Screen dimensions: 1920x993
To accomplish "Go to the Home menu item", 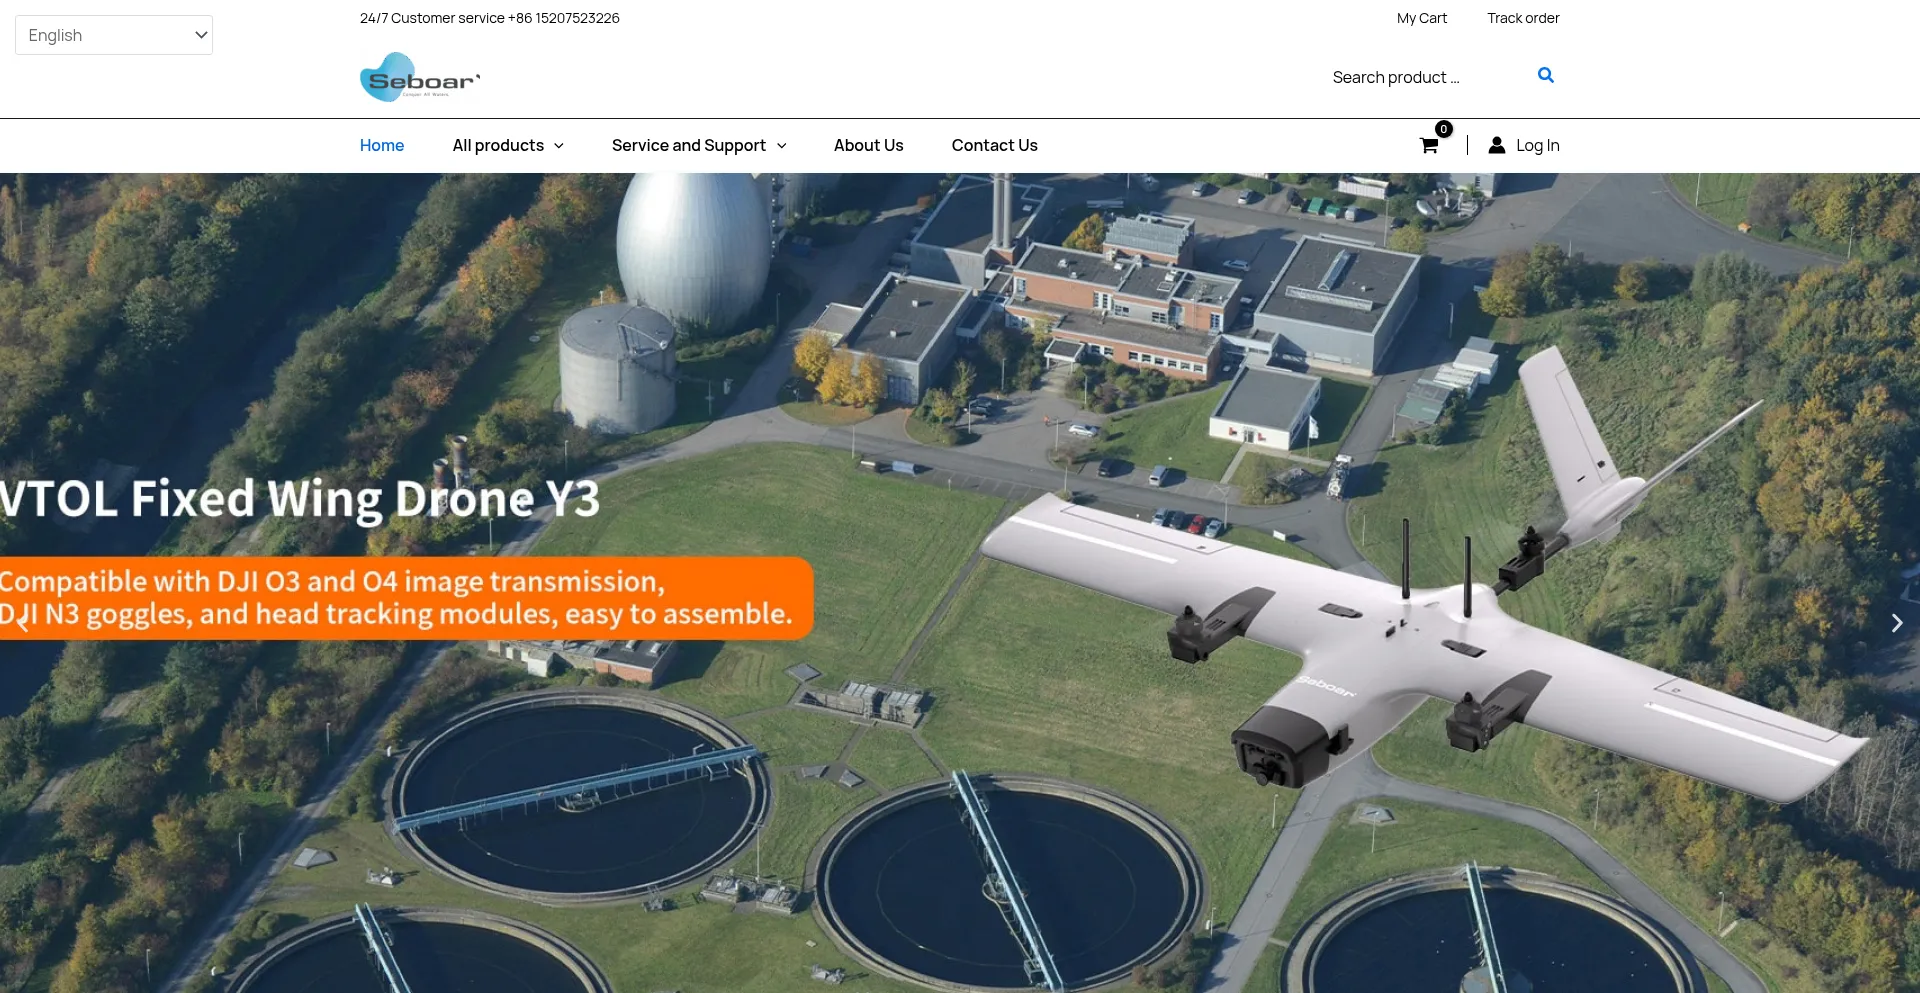I will click(x=382, y=145).
